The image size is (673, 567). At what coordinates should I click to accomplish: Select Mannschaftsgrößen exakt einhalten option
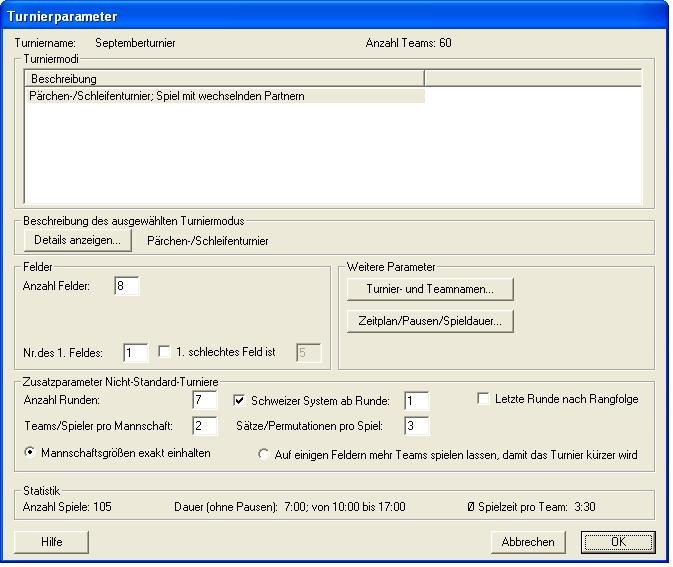(x=30, y=453)
